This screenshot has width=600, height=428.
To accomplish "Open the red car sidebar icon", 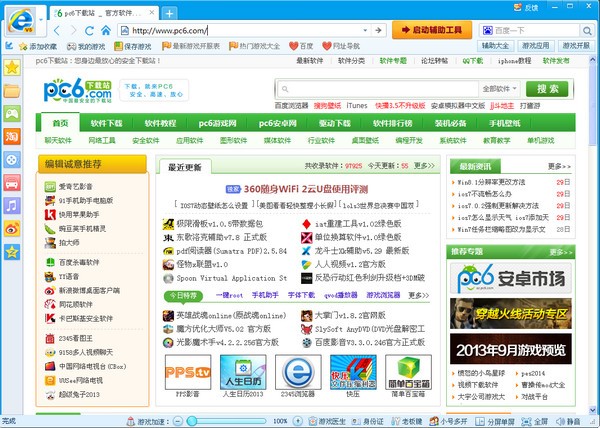I will 12,183.
